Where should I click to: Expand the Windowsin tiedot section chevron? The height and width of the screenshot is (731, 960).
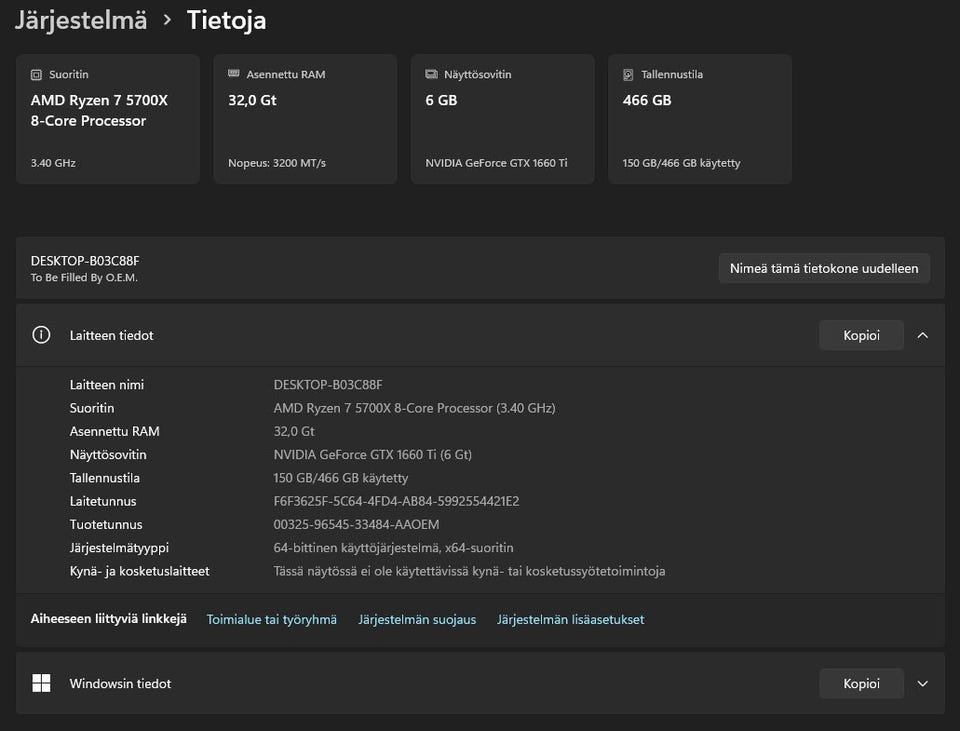[x=923, y=683]
